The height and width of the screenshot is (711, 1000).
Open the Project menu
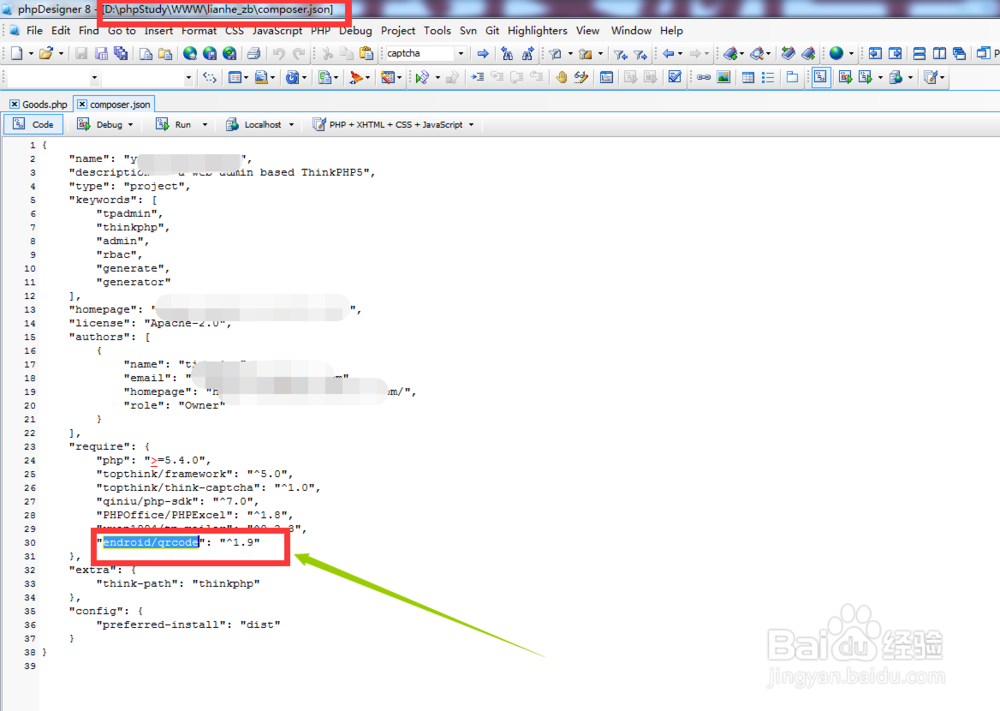398,31
